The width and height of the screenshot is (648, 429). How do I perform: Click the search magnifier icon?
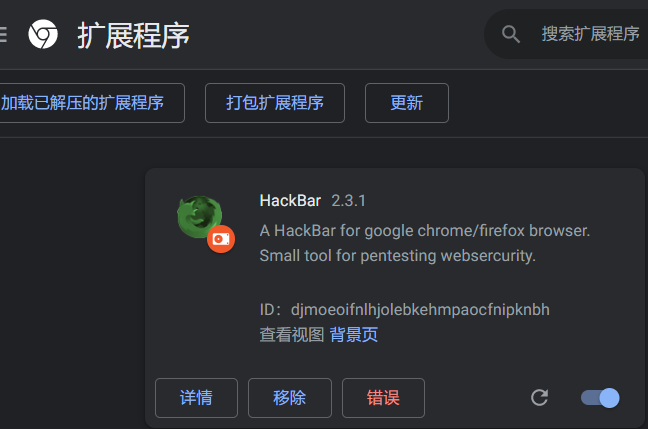pos(511,34)
